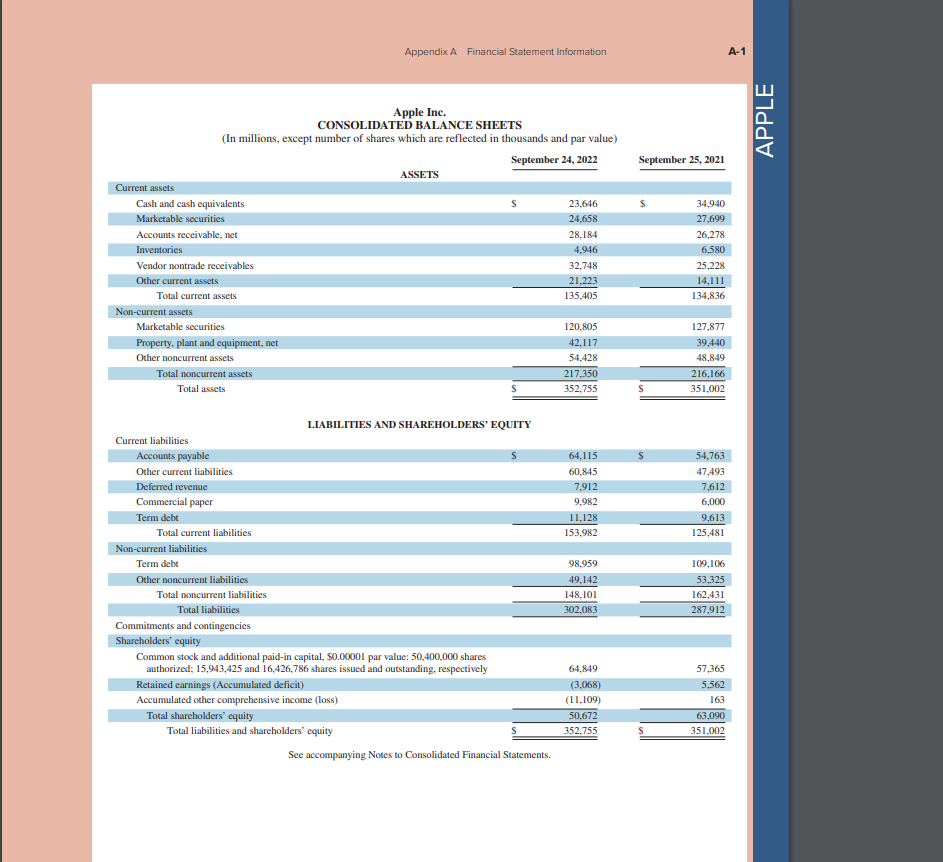Screen dimensions: 943x862
Task: Click the Deferred revenue line item
Action: (168, 486)
